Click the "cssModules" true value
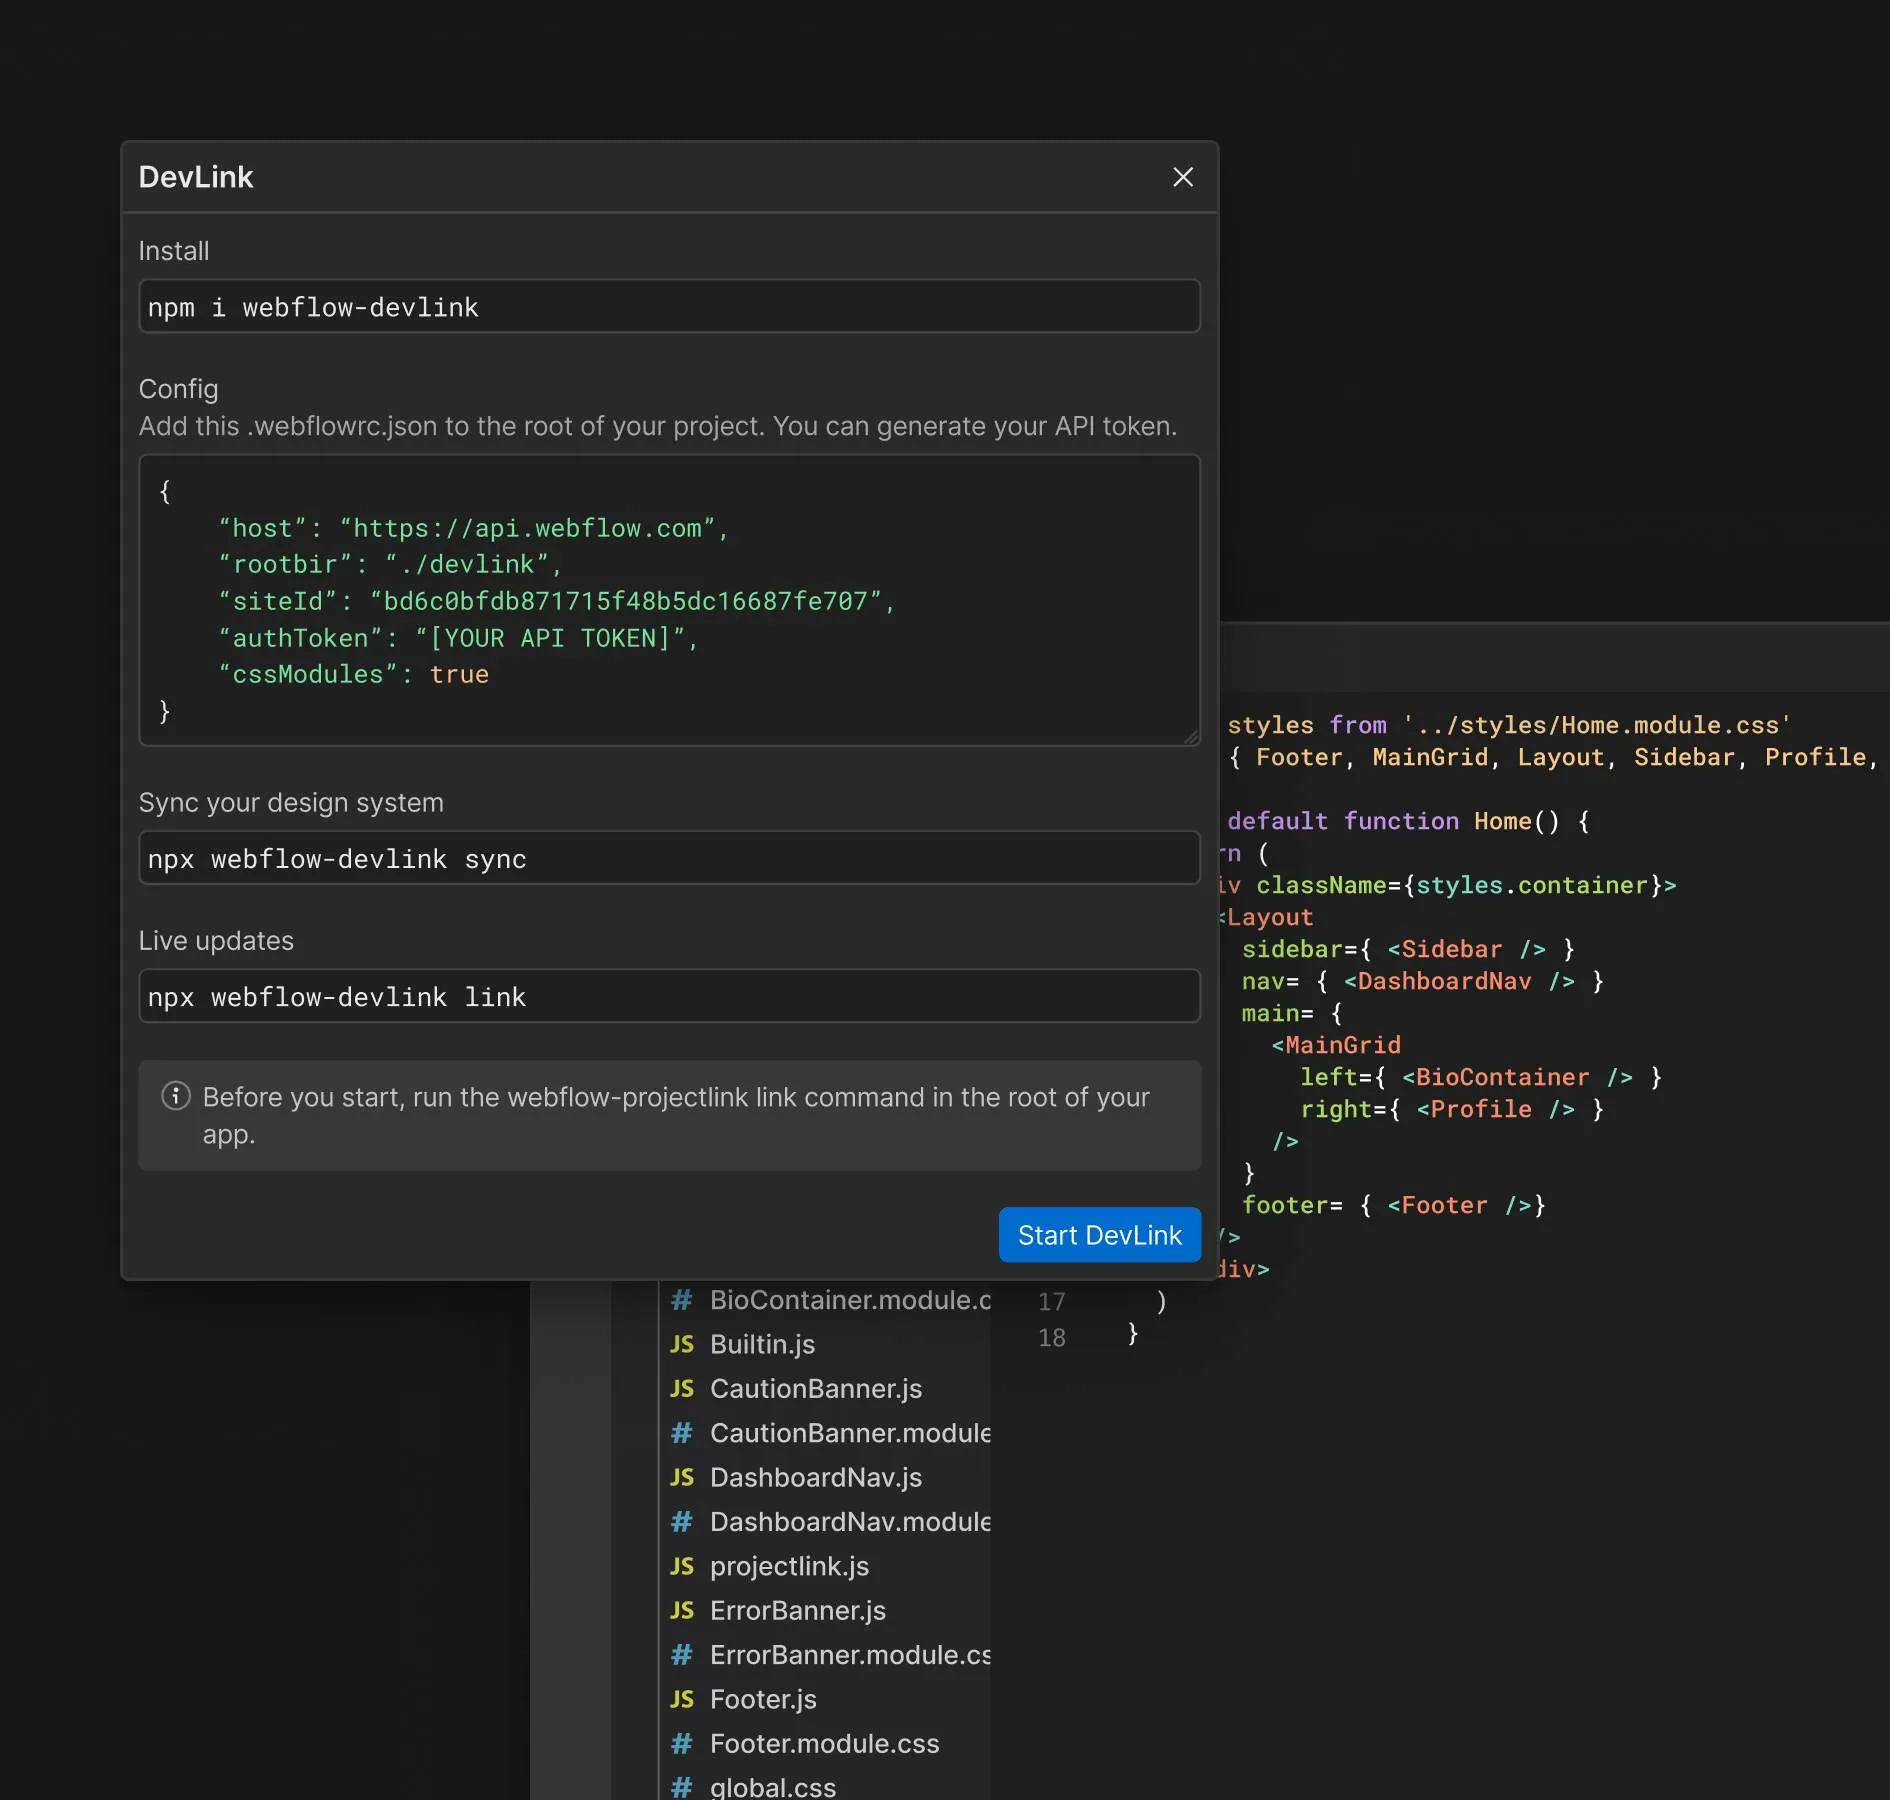Screen dimensions: 1890x1800 [459, 674]
